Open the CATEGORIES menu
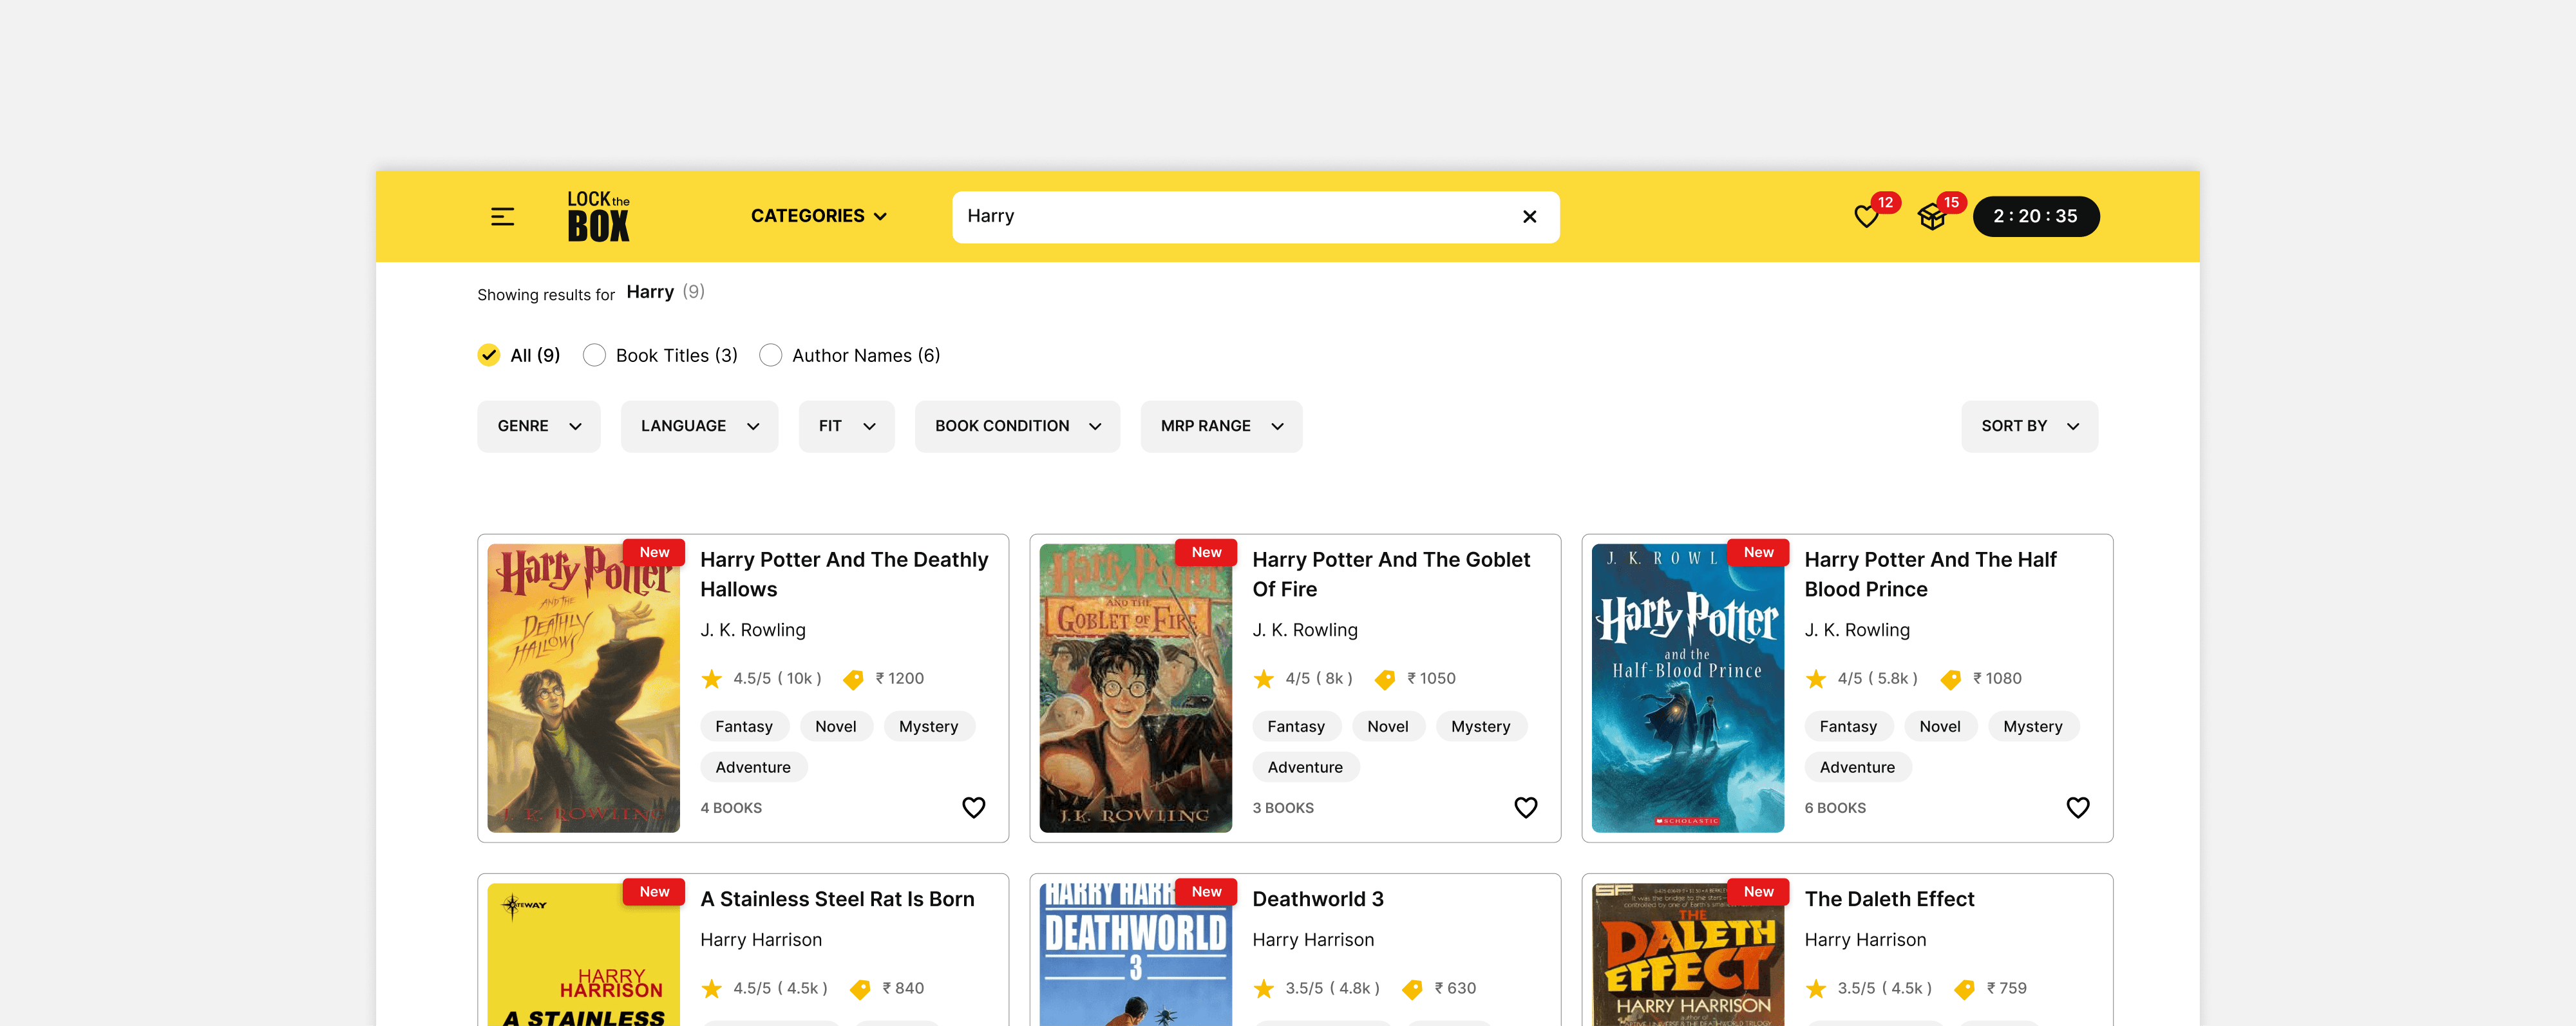 (818, 216)
